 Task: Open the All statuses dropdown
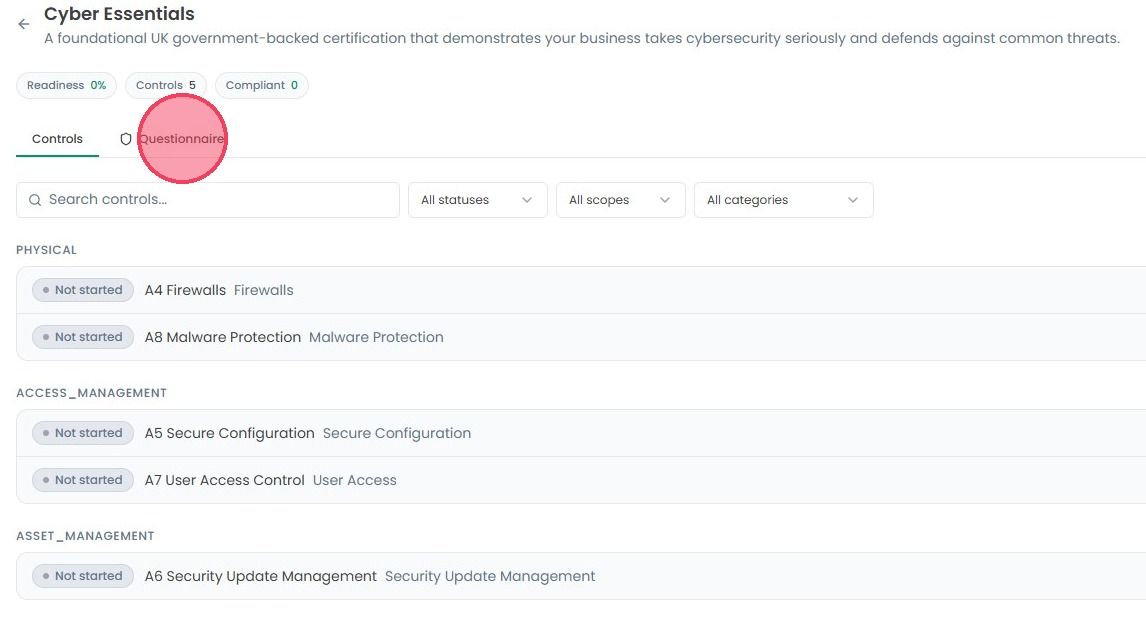coord(477,200)
